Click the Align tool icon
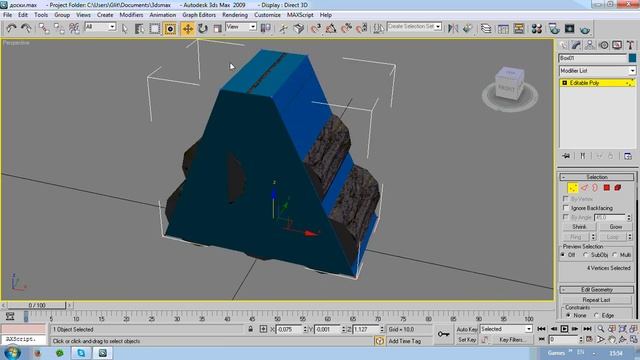Image resolution: width=640 pixels, height=360 pixels. 468,29
